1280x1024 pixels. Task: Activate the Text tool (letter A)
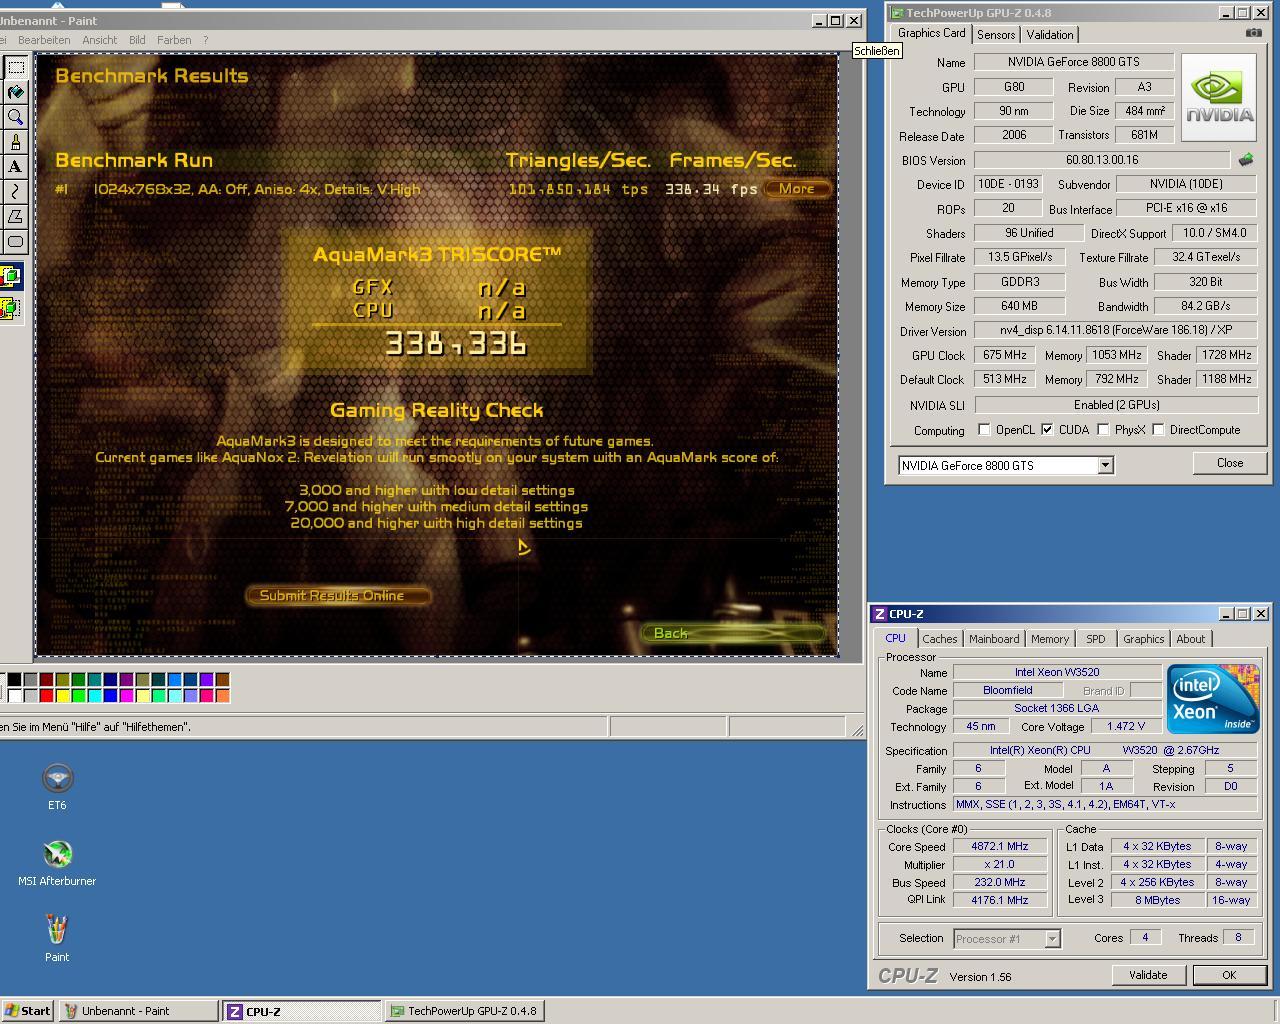[x=15, y=167]
